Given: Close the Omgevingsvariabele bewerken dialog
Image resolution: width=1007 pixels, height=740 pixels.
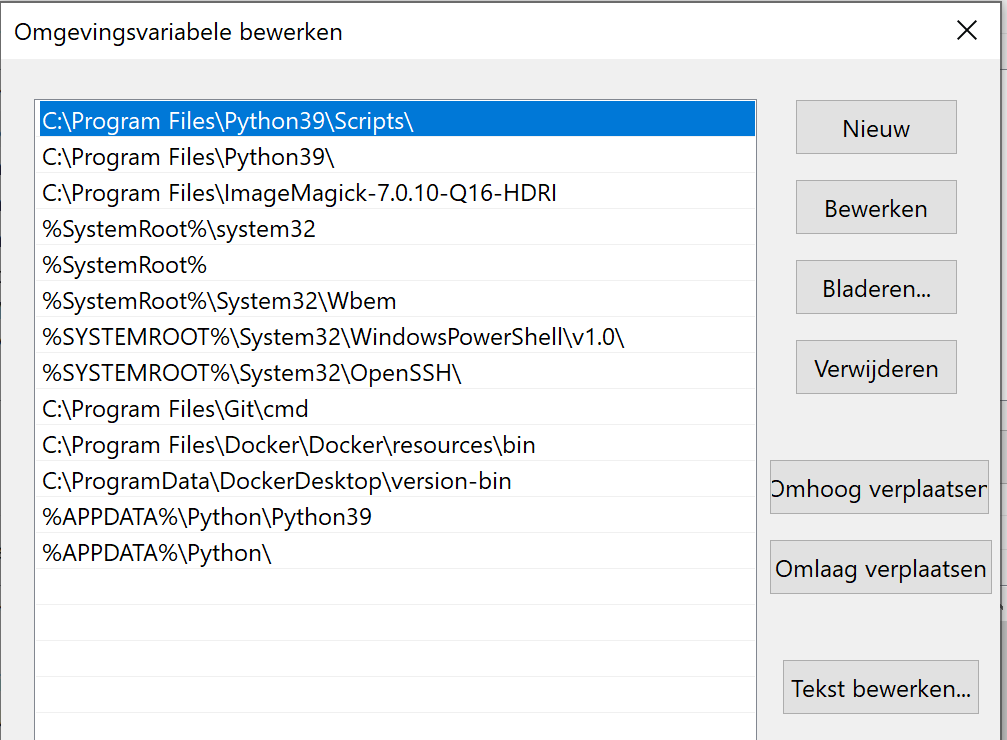Looking at the screenshot, I should (966, 31).
